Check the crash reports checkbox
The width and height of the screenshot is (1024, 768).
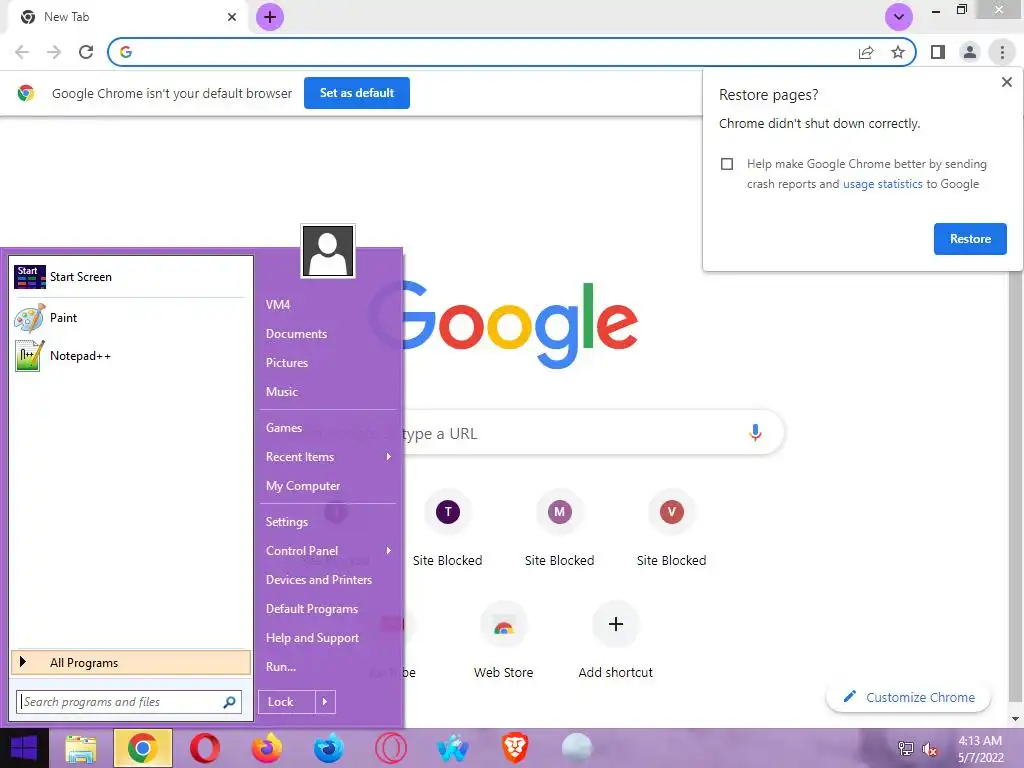727,164
